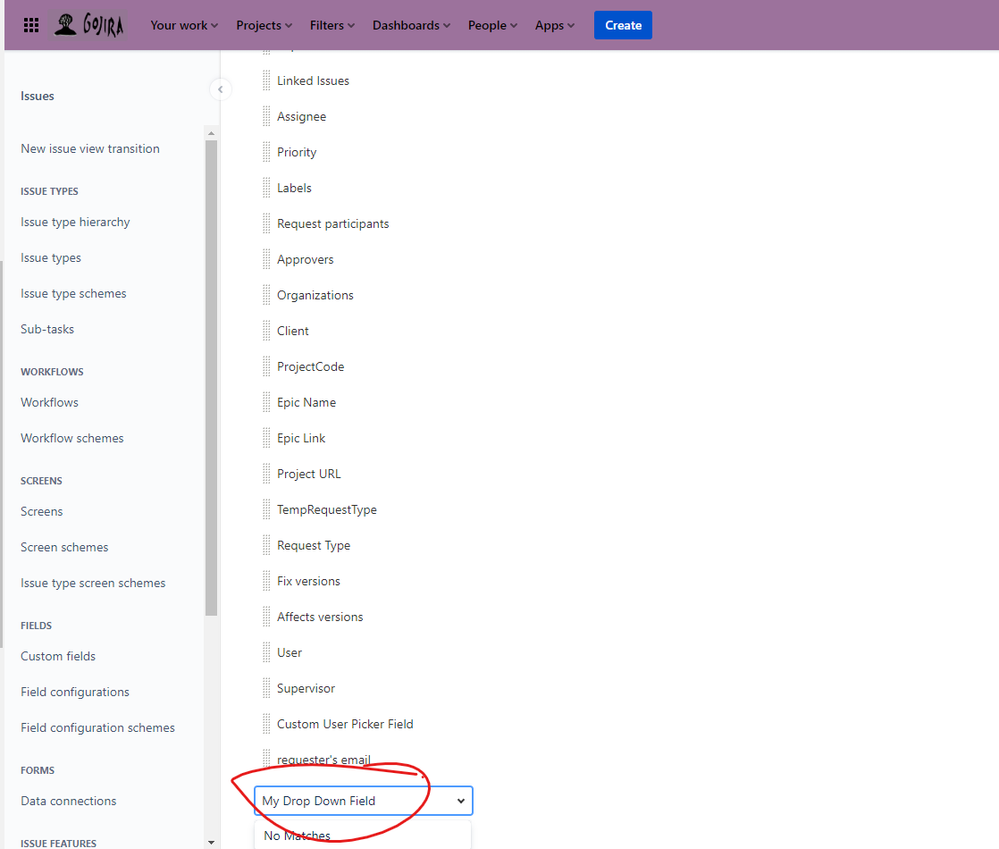Click the dropdown arrow of the field selector
Screen dimensions: 999x849
click(x=461, y=801)
